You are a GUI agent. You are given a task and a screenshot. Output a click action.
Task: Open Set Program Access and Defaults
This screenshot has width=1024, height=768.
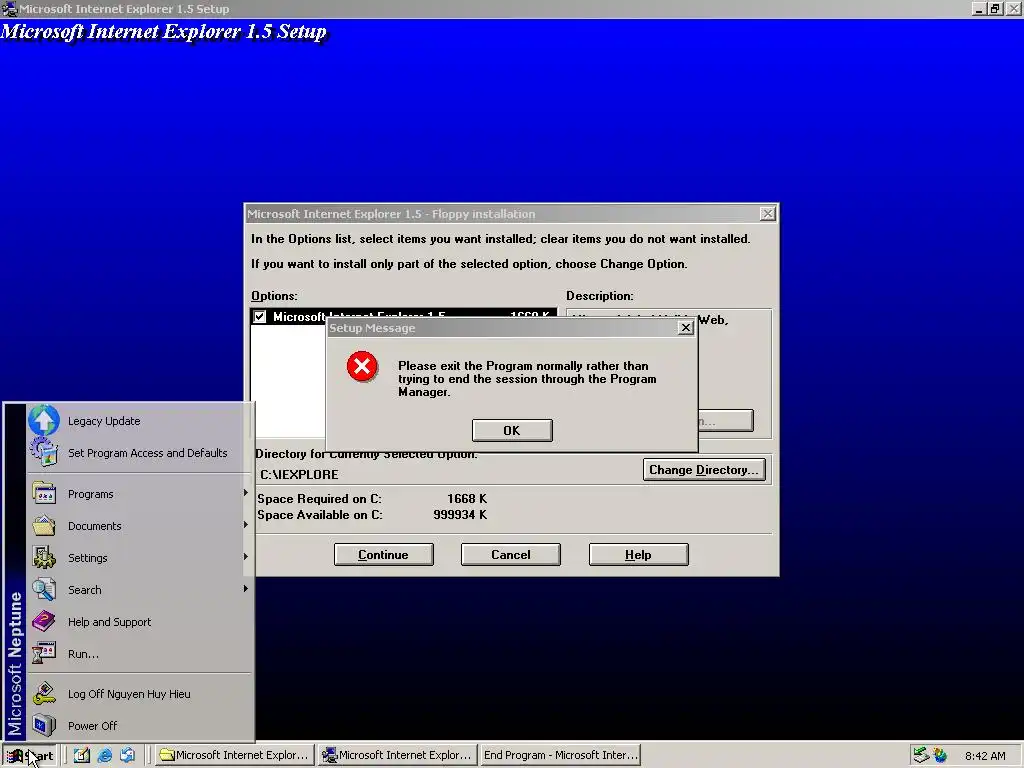coord(138,453)
